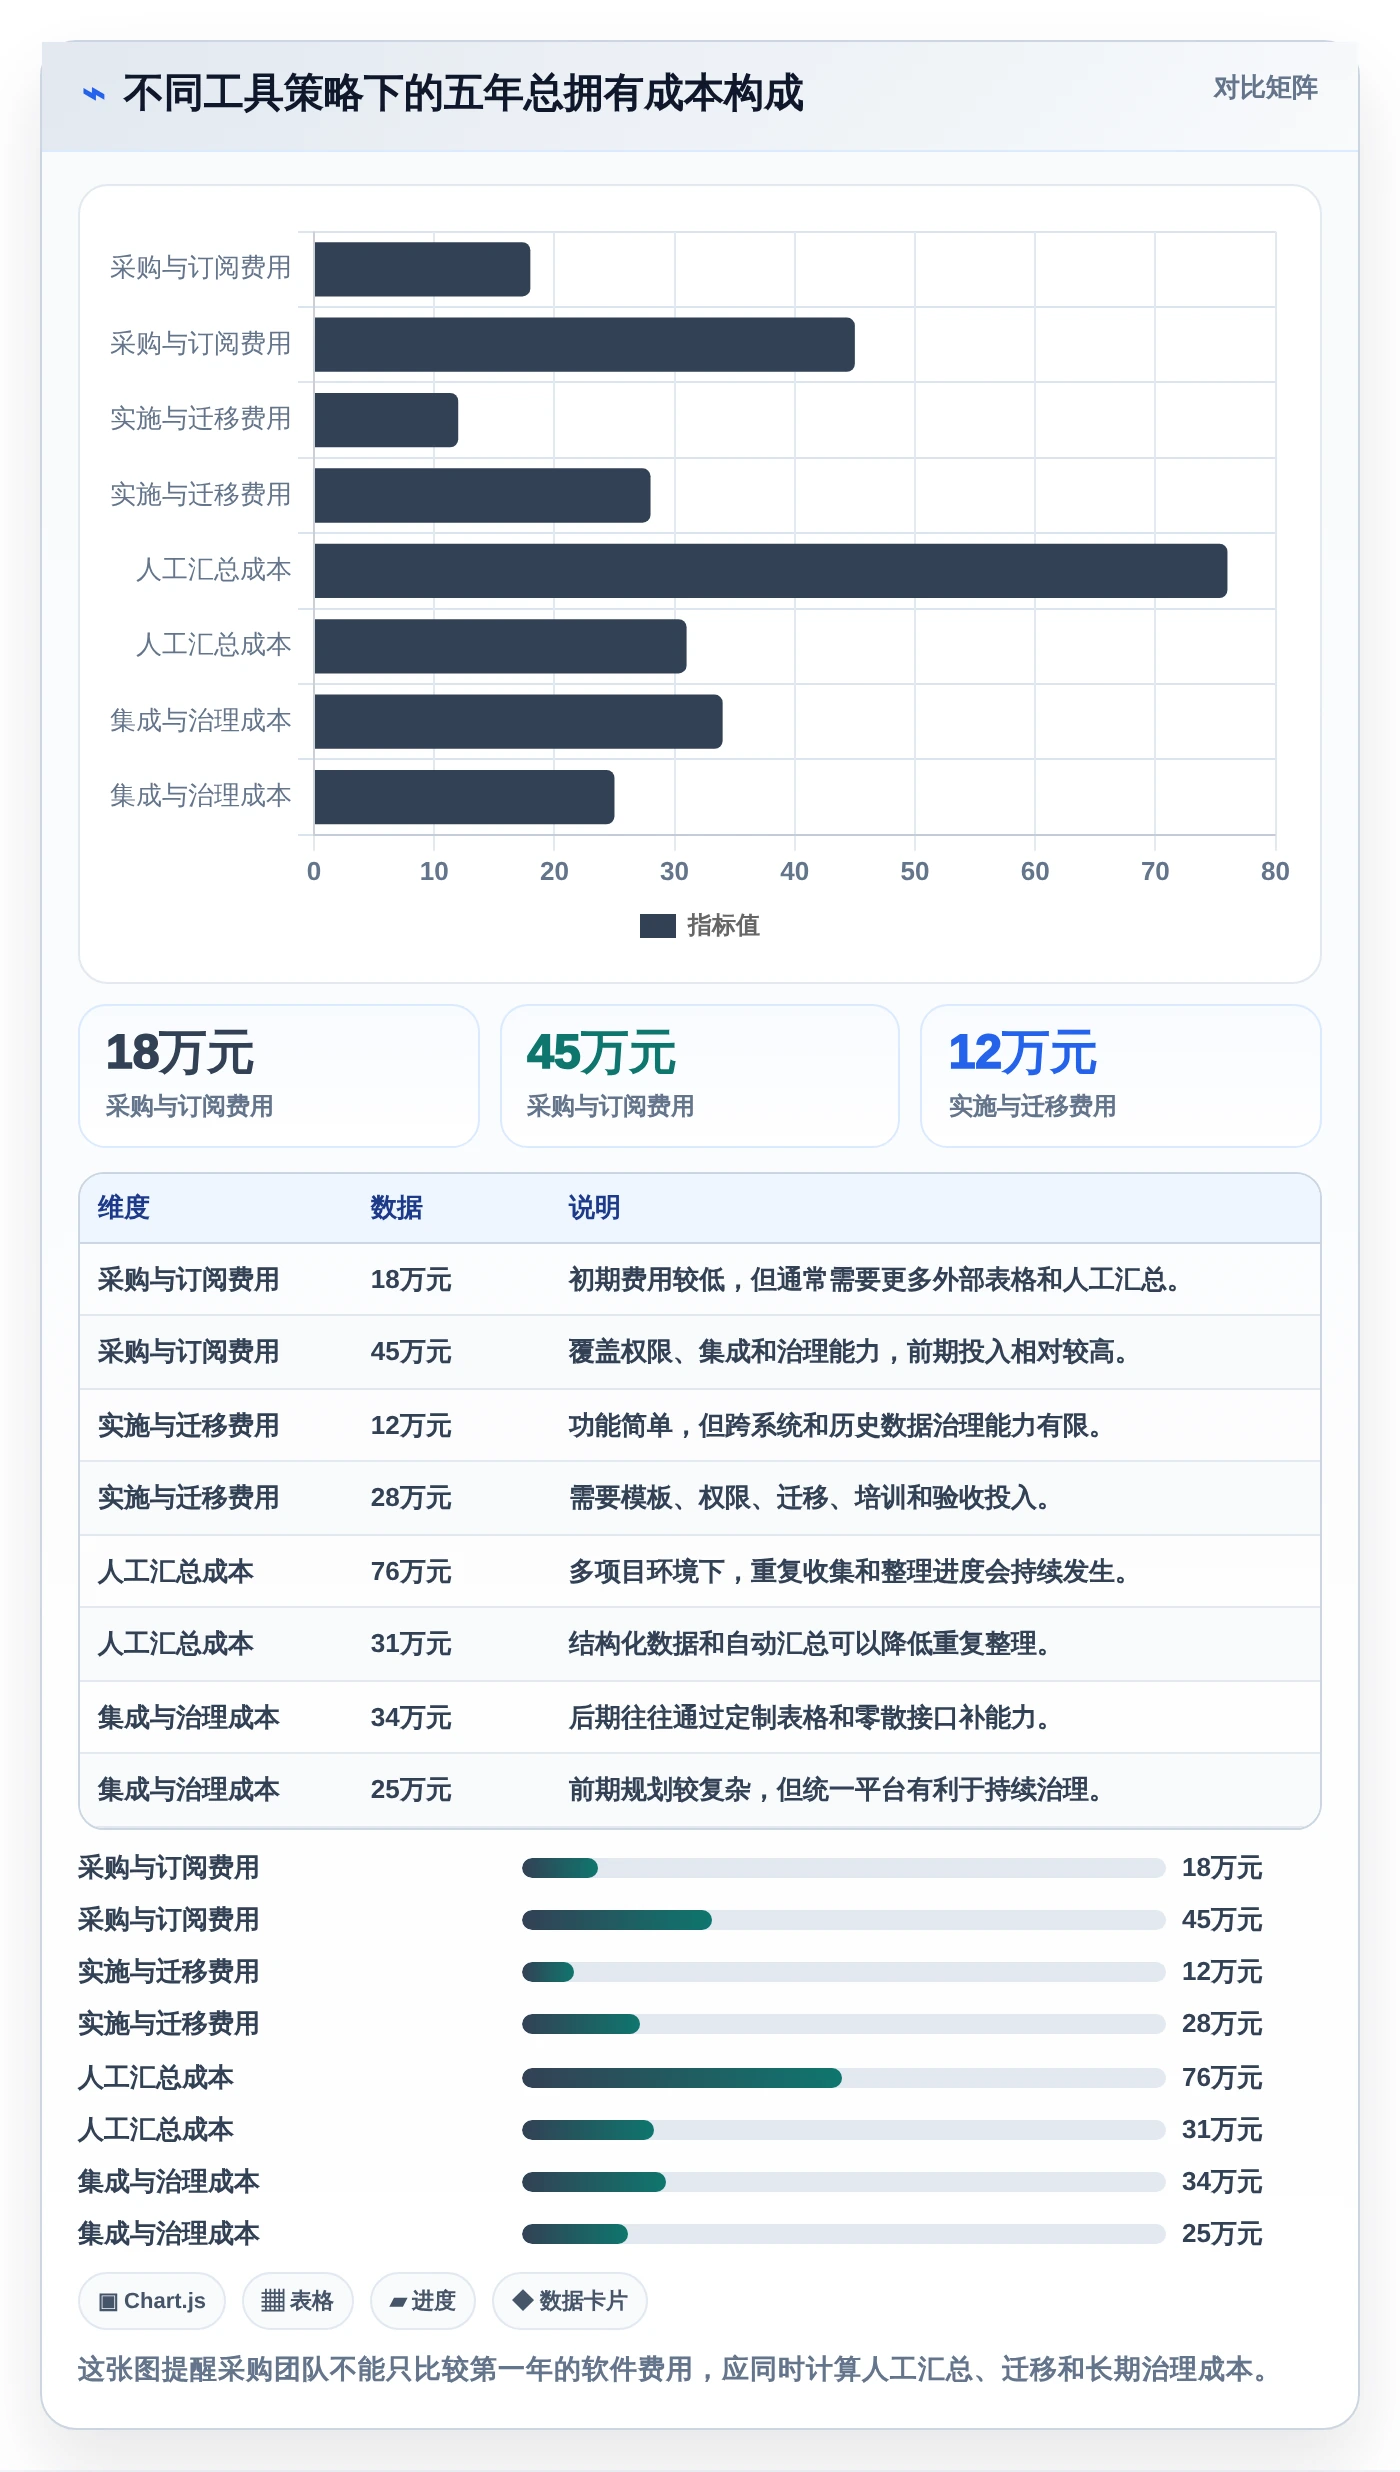The width and height of the screenshot is (1400, 2472).
Task: Toggle the 指标值 legend label
Action: pyautogui.click(x=723, y=926)
